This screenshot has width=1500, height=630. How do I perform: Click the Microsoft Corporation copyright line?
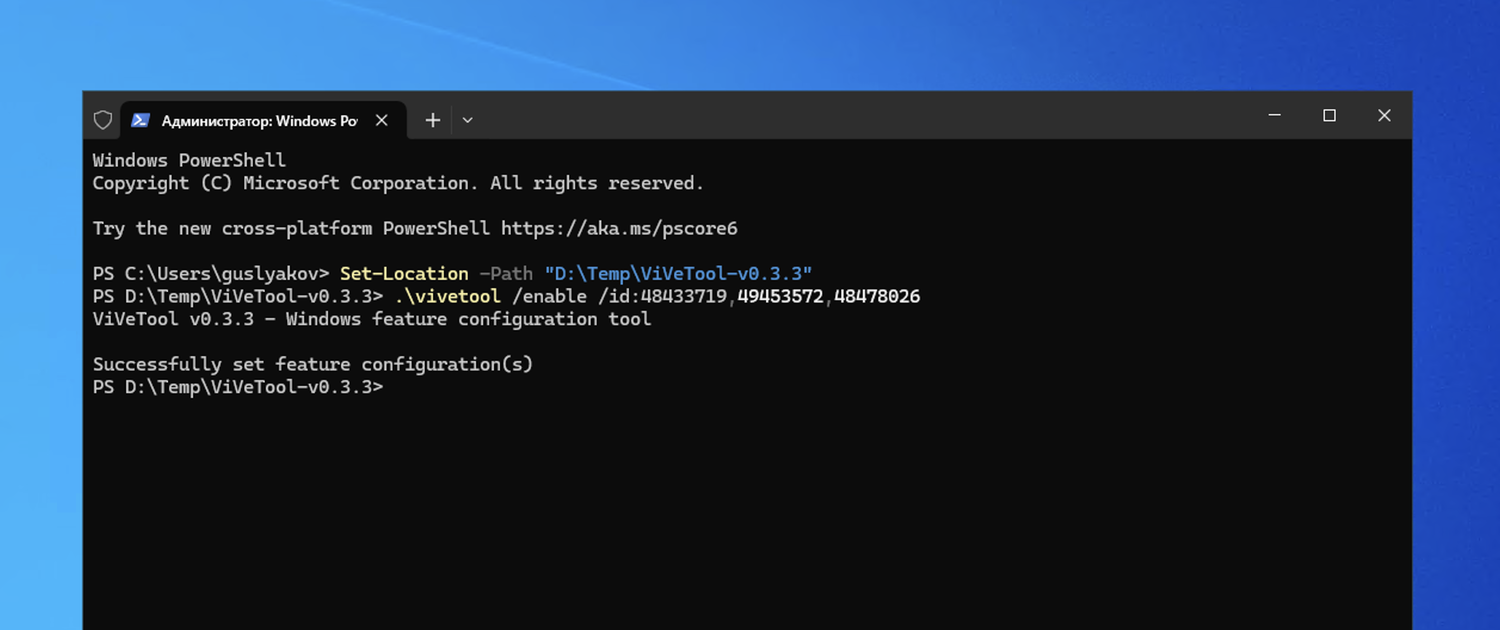pyautogui.click(x=398, y=183)
